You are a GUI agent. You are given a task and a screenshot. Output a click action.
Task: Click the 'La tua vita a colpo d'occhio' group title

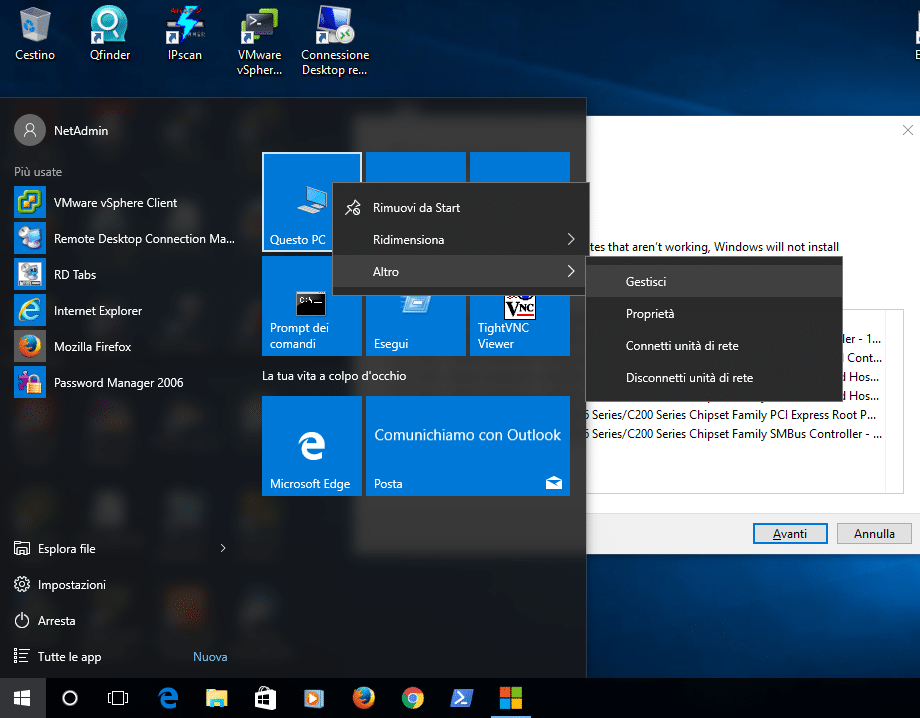(334, 376)
